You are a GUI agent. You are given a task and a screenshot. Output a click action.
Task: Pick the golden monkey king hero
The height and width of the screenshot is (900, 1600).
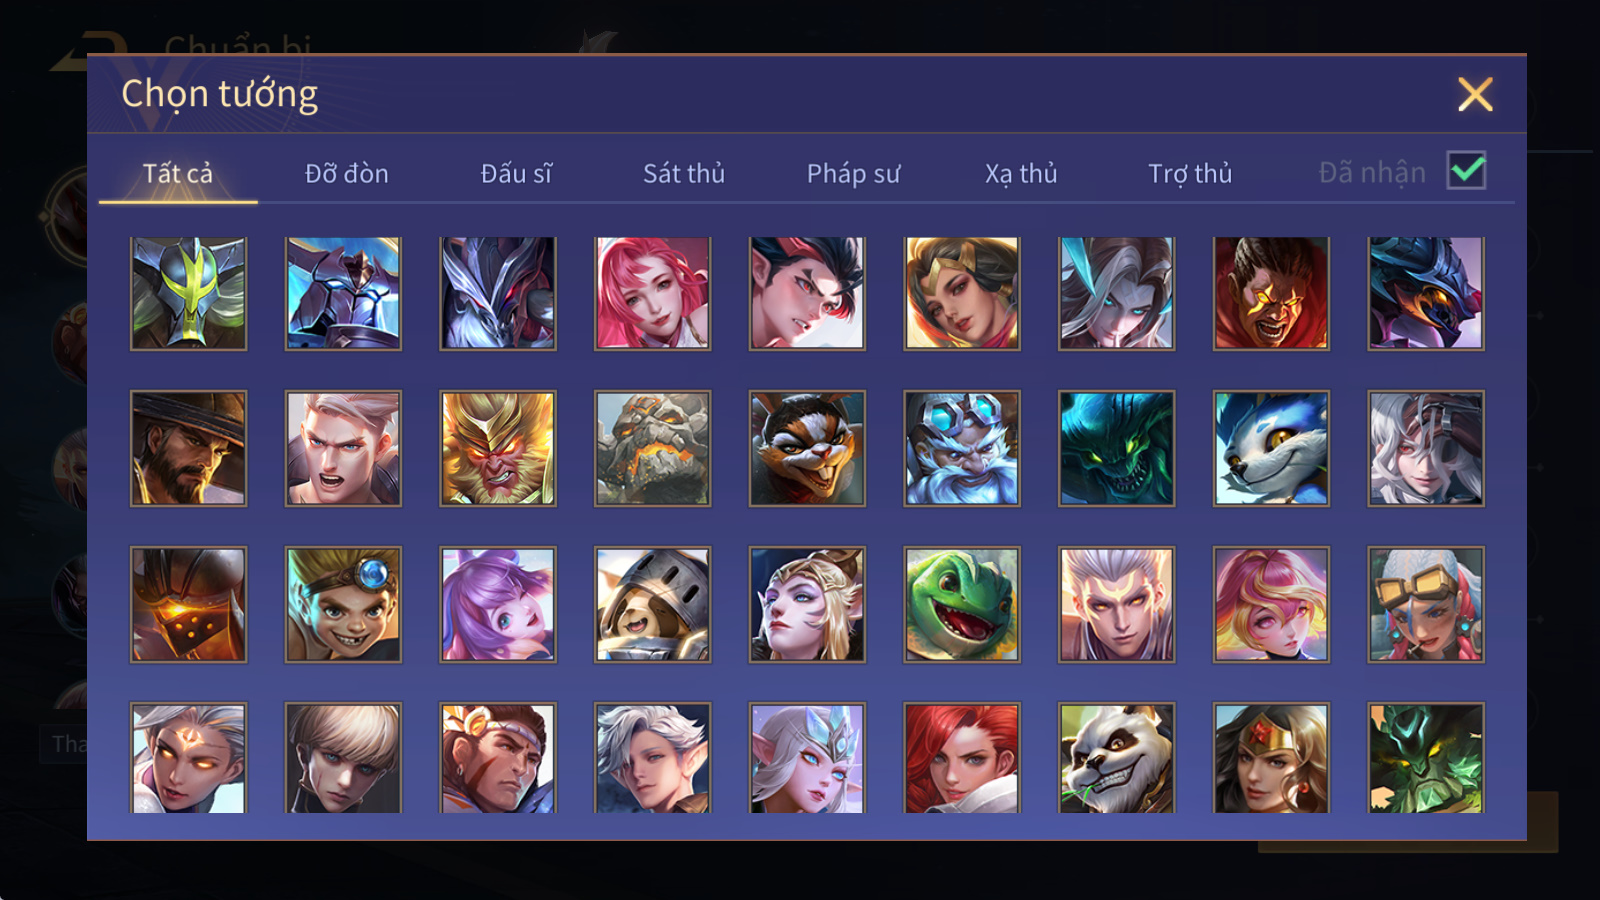click(498, 448)
